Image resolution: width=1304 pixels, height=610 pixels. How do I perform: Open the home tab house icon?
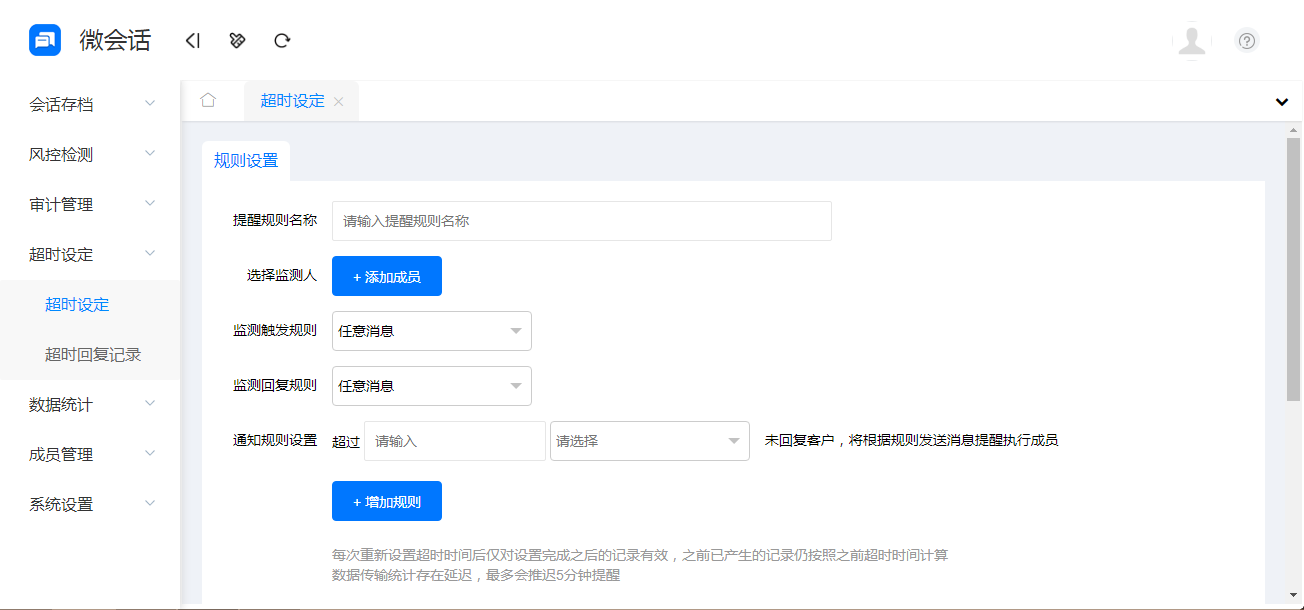[x=209, y=100]
